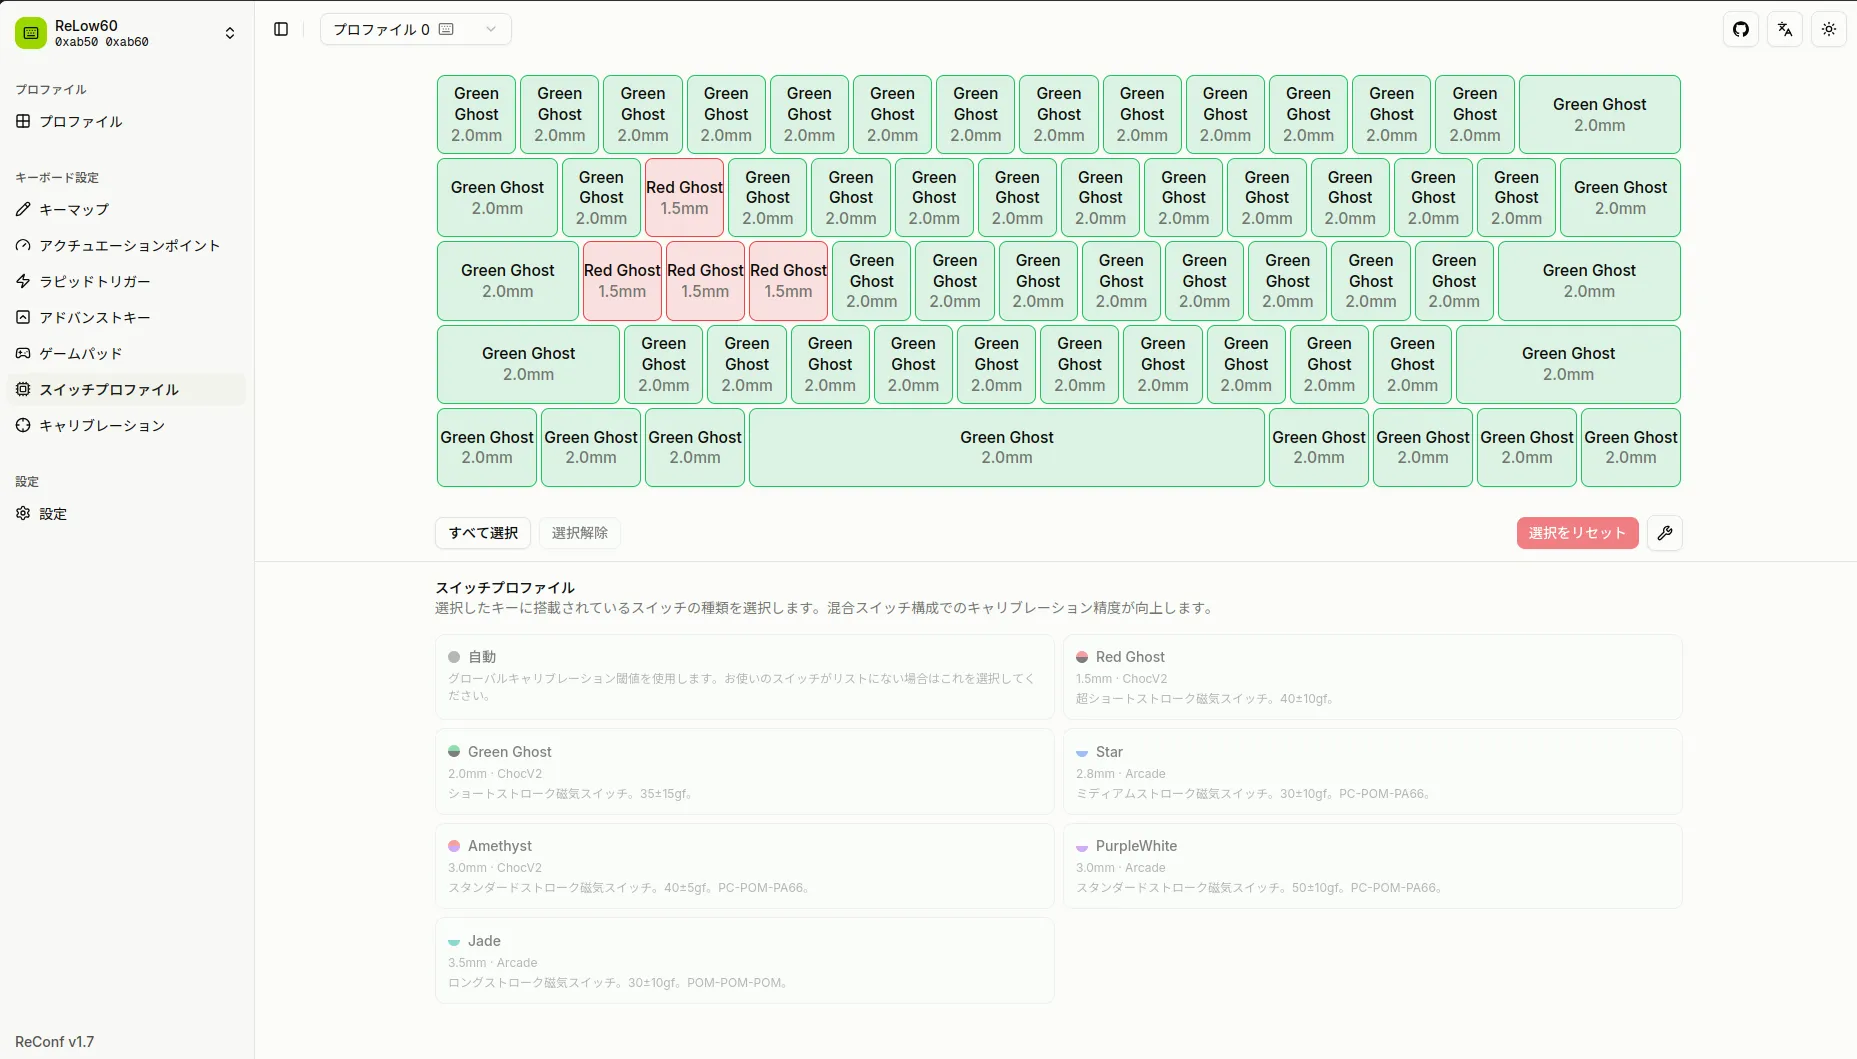Select the Red Ghost key in second row
Screen dimensions: 1857x1059
(684, 197)
